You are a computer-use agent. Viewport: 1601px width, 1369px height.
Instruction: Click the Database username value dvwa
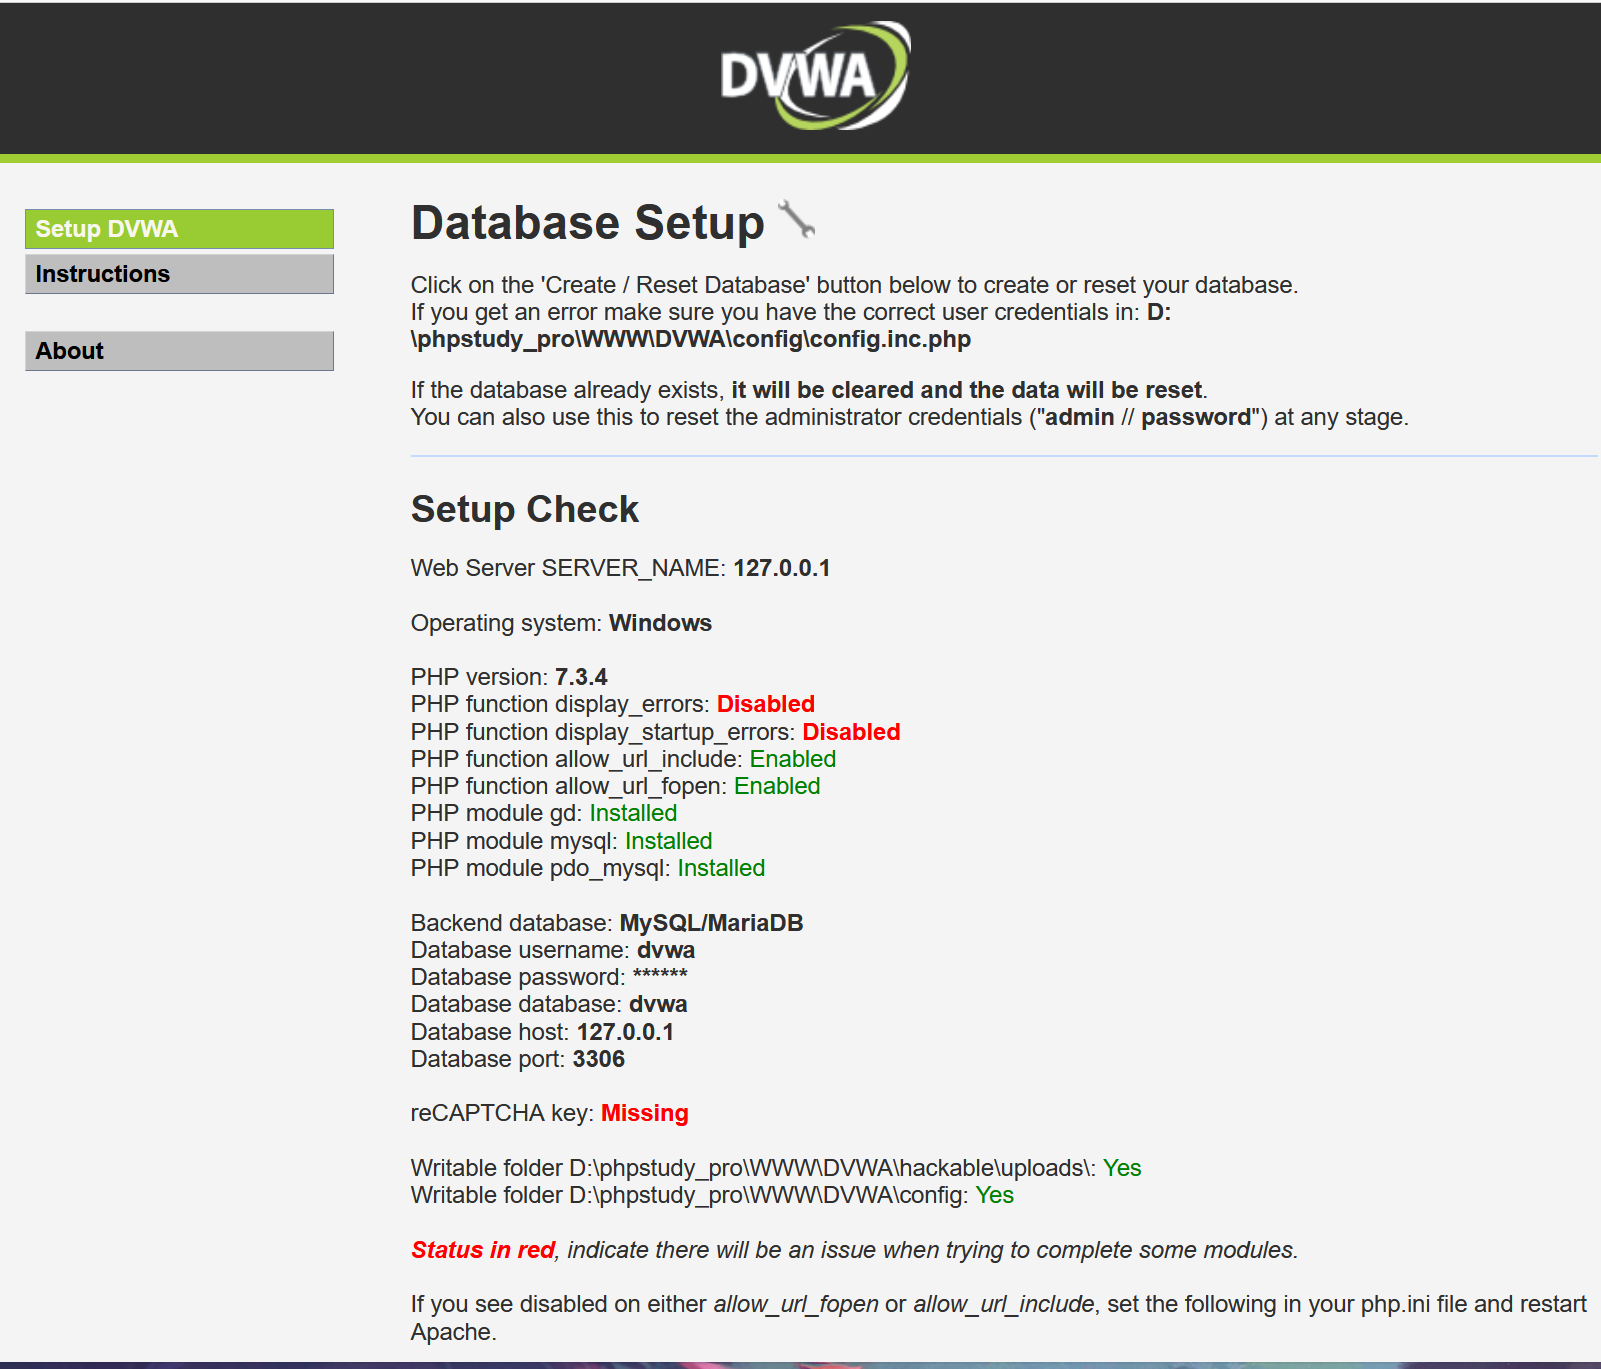(x=666, y=950)
